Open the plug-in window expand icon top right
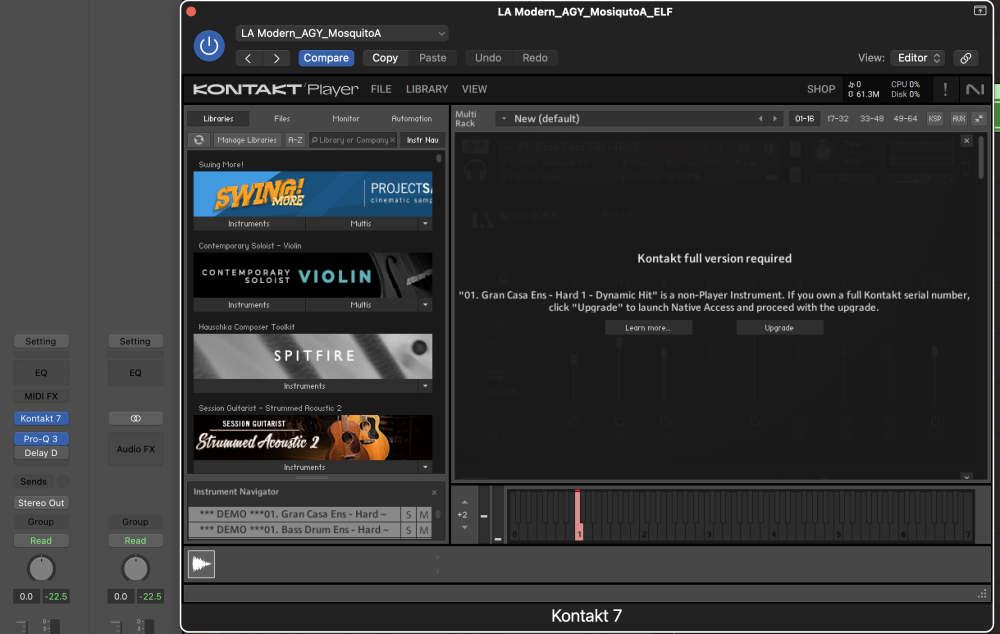The width and height of the screenshot is (1000, 634). tap(980, 11)
